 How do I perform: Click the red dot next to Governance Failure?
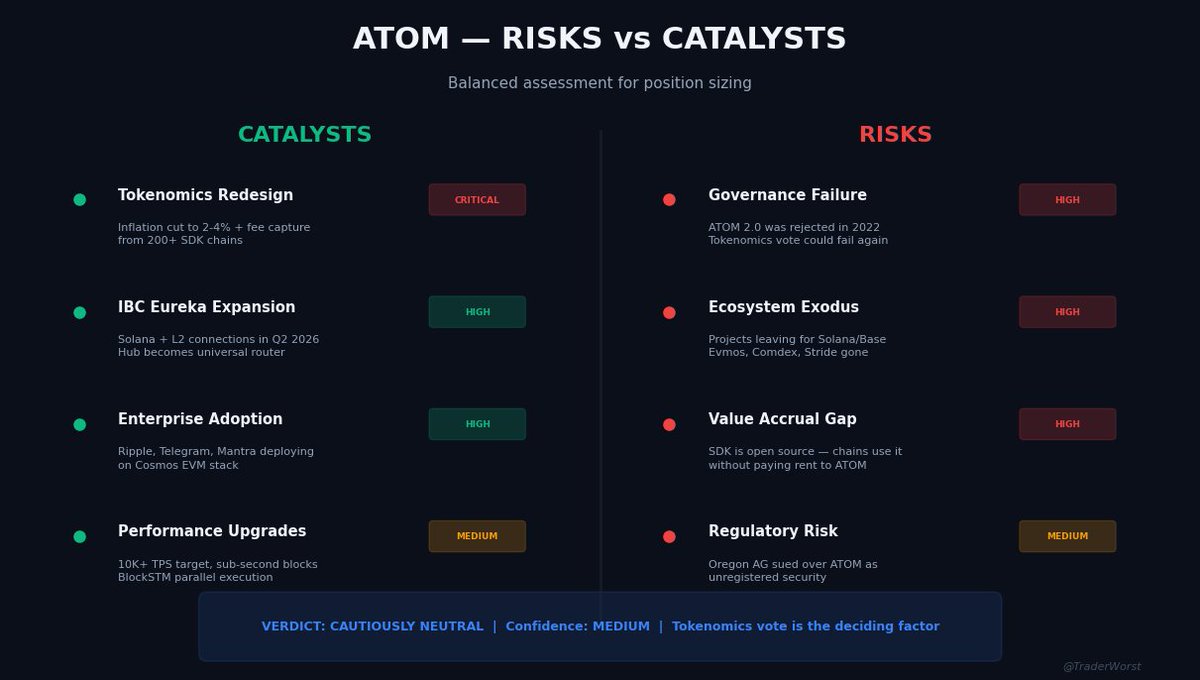tap(669, 200)
